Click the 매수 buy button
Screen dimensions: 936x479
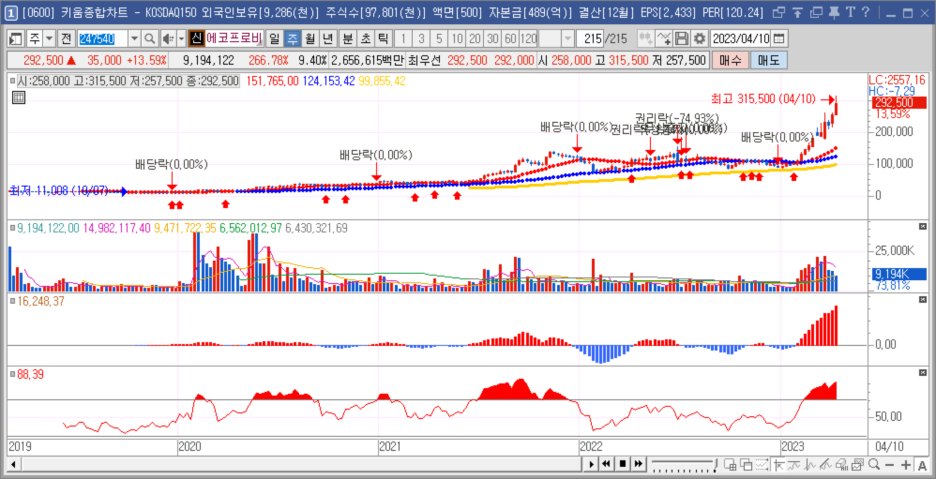[x=730, y=60]
